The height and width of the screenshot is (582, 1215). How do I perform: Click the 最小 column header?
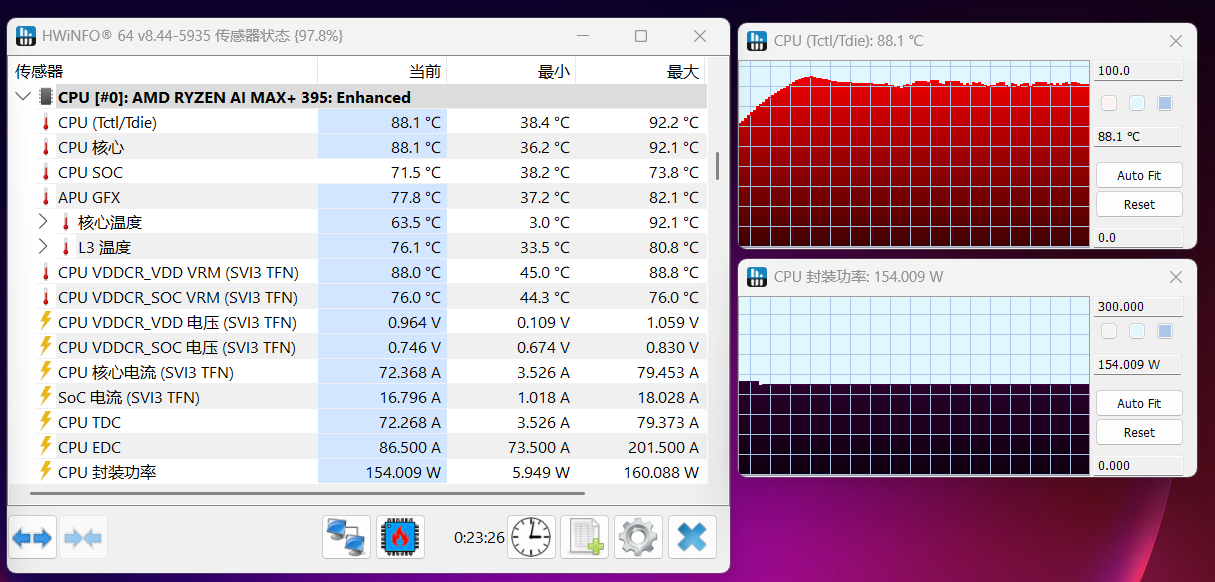point(511,71)
